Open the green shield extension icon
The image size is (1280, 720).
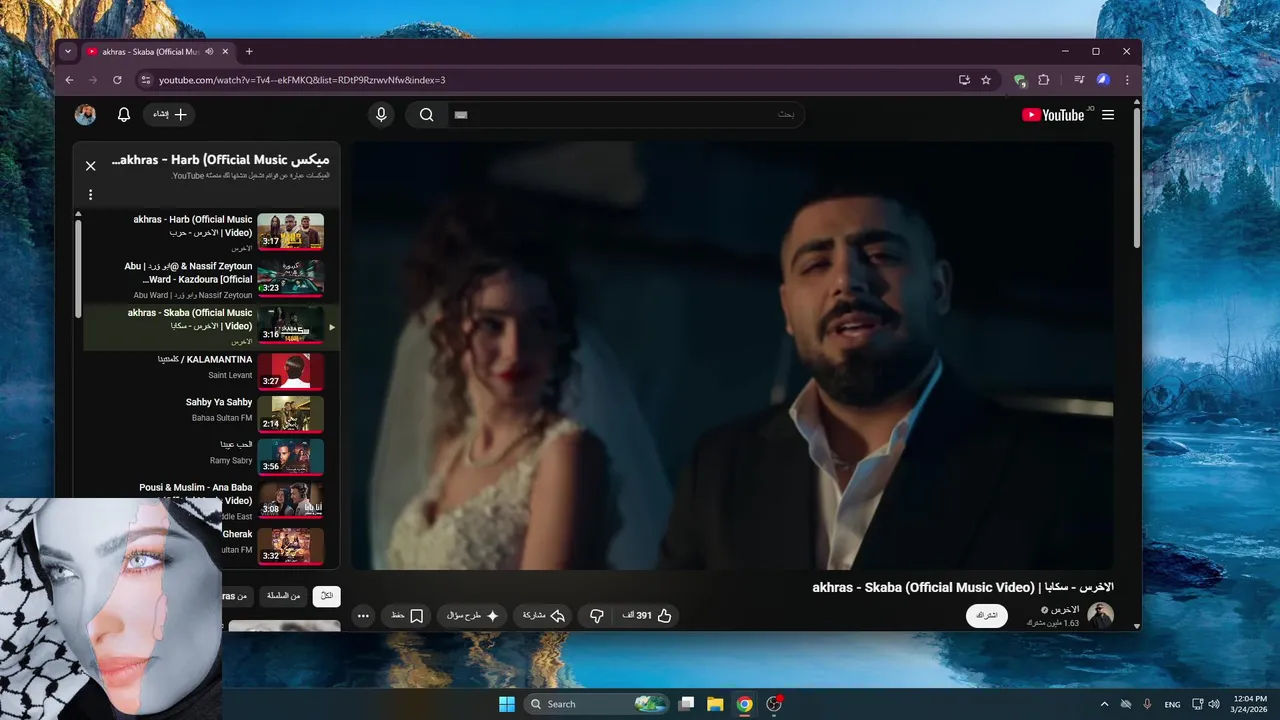[x=1020, y=80]
